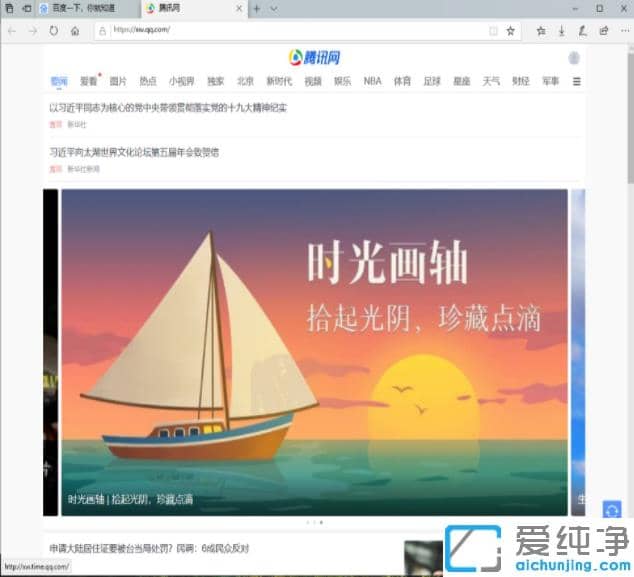Select the 北京 navigation tab
634x577 pixels.
tap(245, 81)
